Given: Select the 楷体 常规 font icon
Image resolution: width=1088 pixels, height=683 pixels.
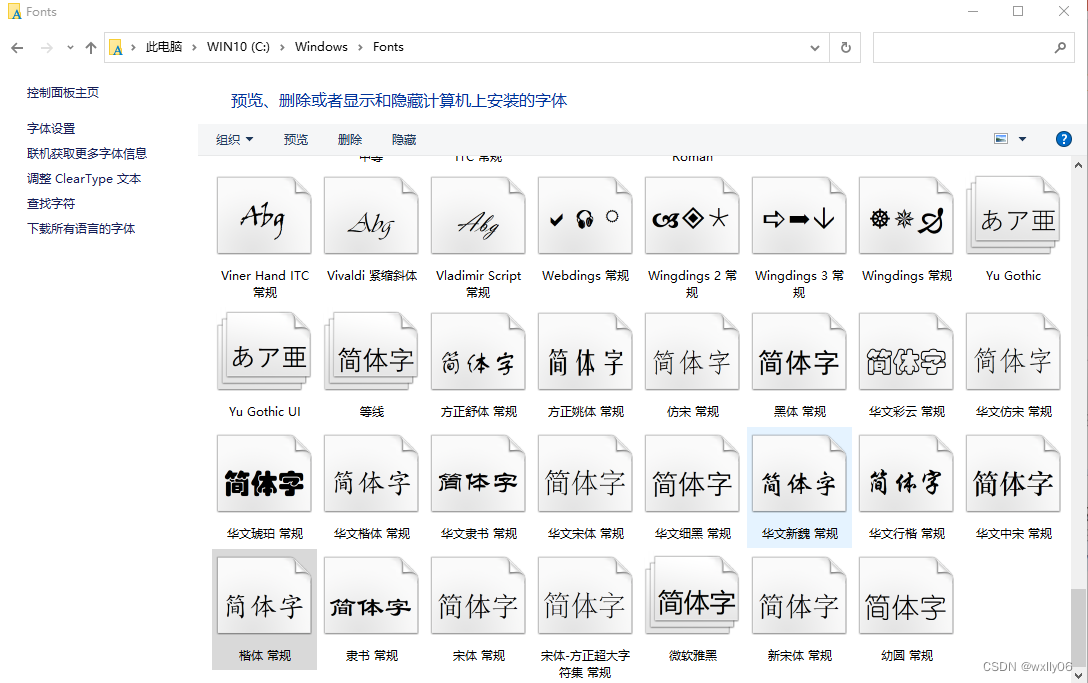Looking at the screenshot, I should pos(264,596).
